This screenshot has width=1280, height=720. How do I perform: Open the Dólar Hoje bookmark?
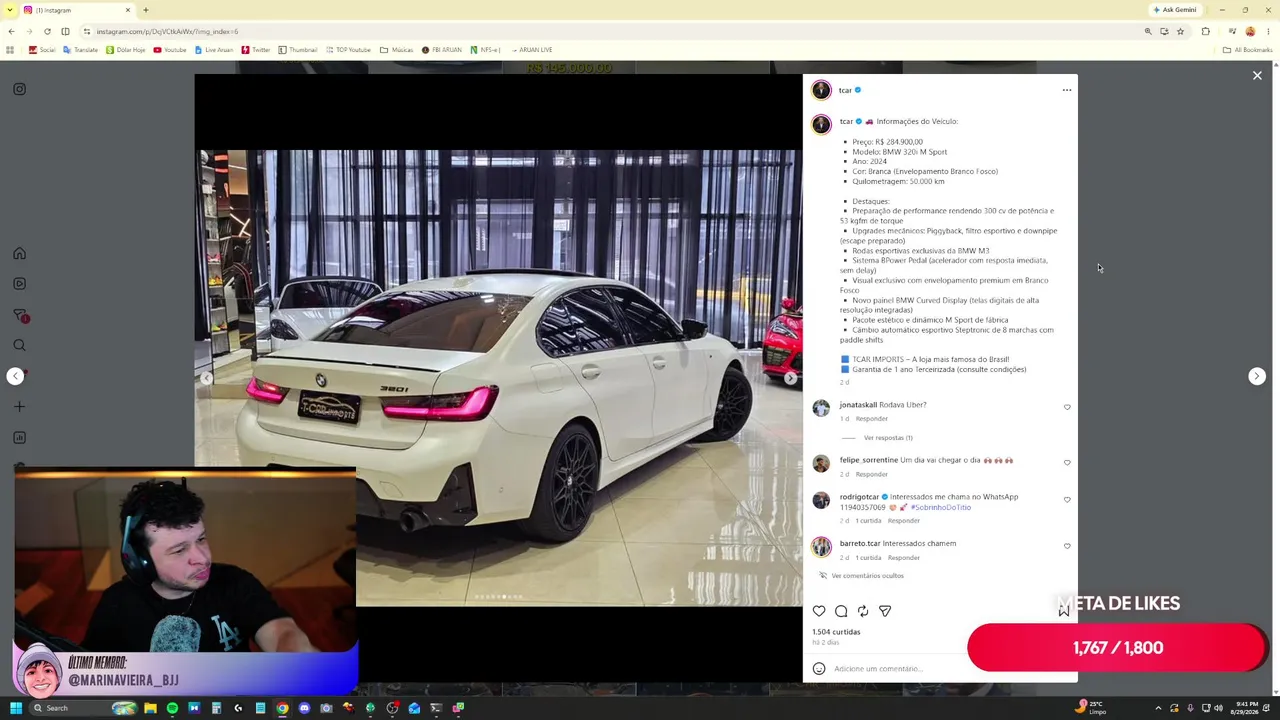click(x=125, y=50)
